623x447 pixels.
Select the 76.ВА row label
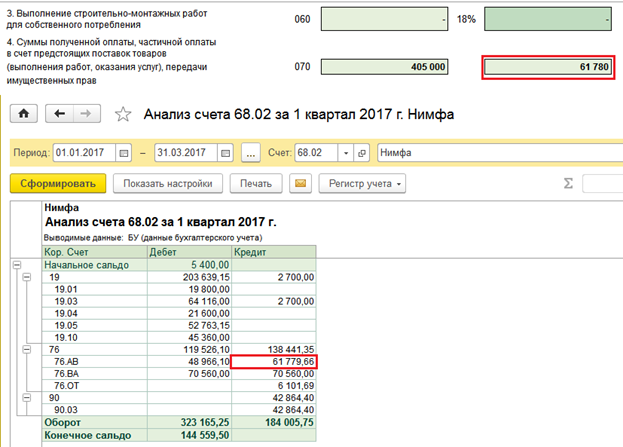(x=66, y=373)
